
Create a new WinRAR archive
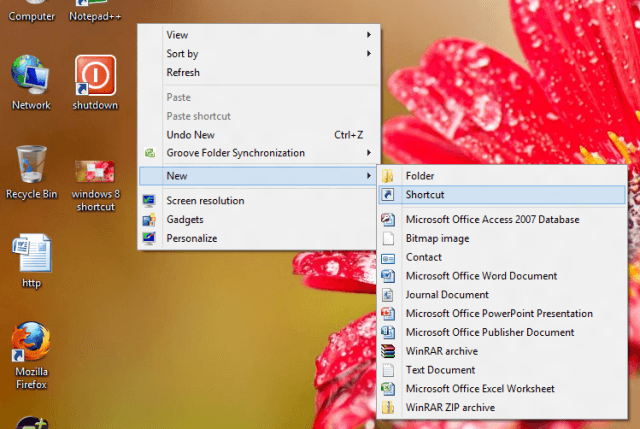point(502,351)
